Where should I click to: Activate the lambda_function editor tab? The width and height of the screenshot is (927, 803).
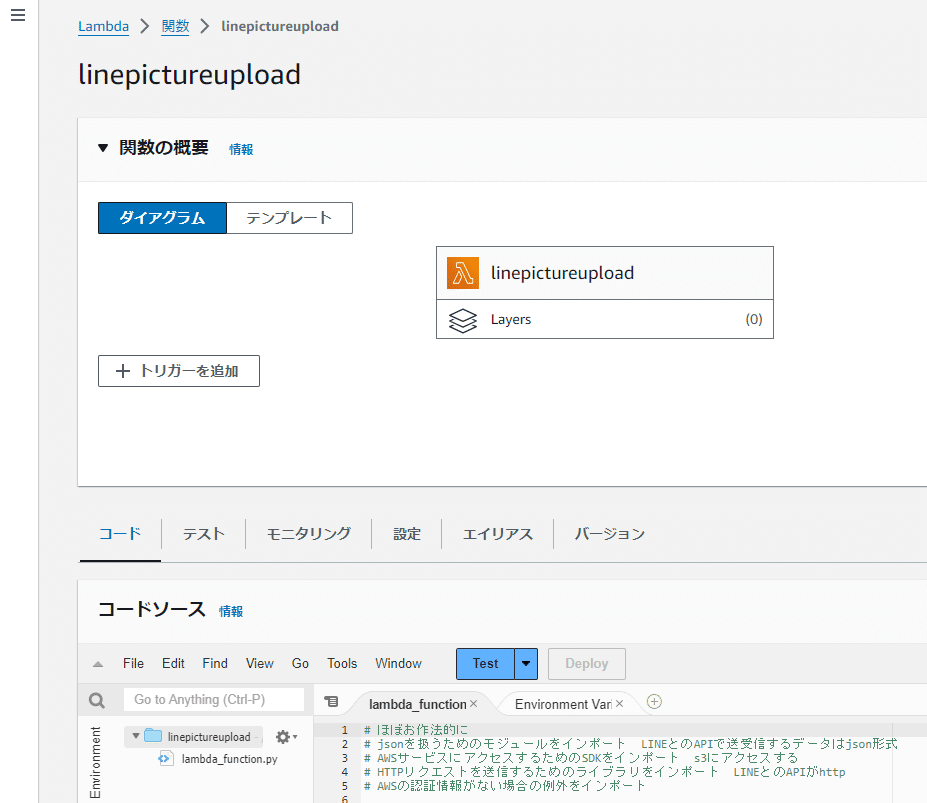click(417, 704)
